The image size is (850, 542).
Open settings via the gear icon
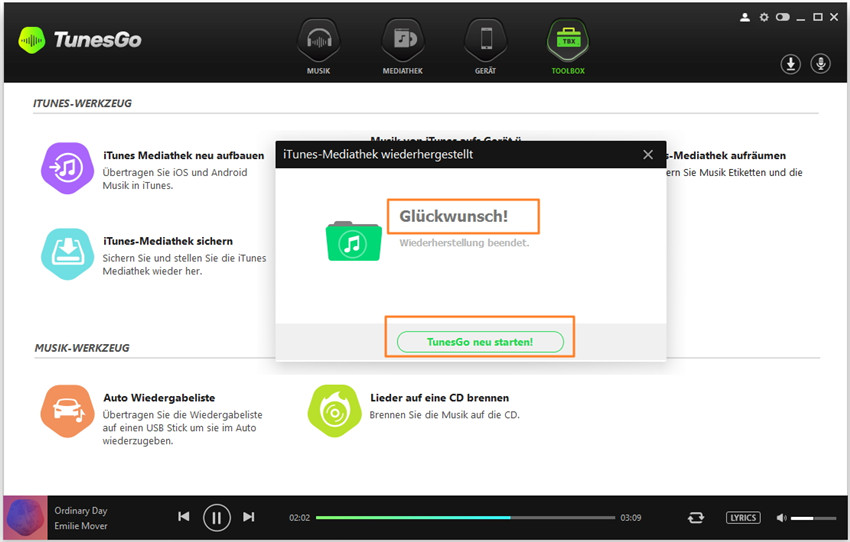[764, 17]
